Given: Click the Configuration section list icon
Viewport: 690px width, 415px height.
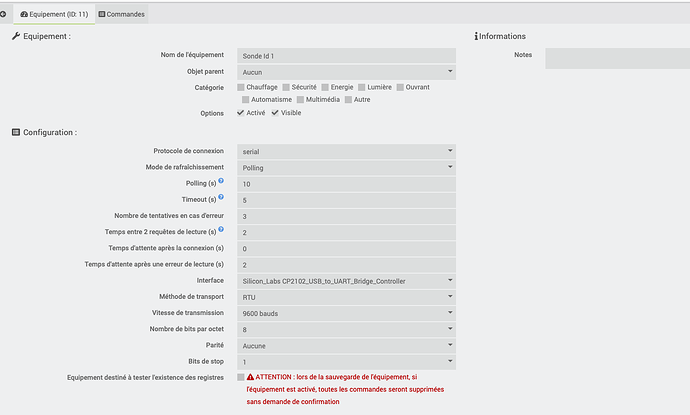Looking at the screenshot, I should pyautogui.click(x=15, y=132).
